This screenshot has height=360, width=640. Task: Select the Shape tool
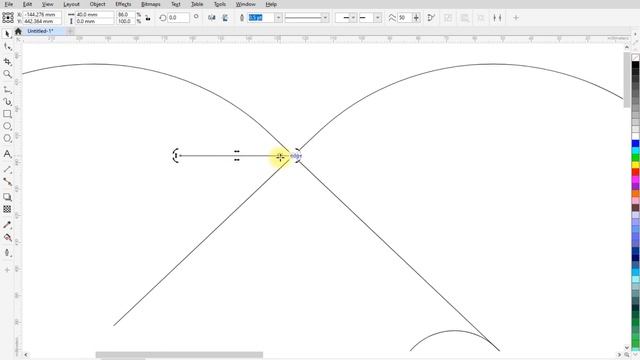coord(7,47)
